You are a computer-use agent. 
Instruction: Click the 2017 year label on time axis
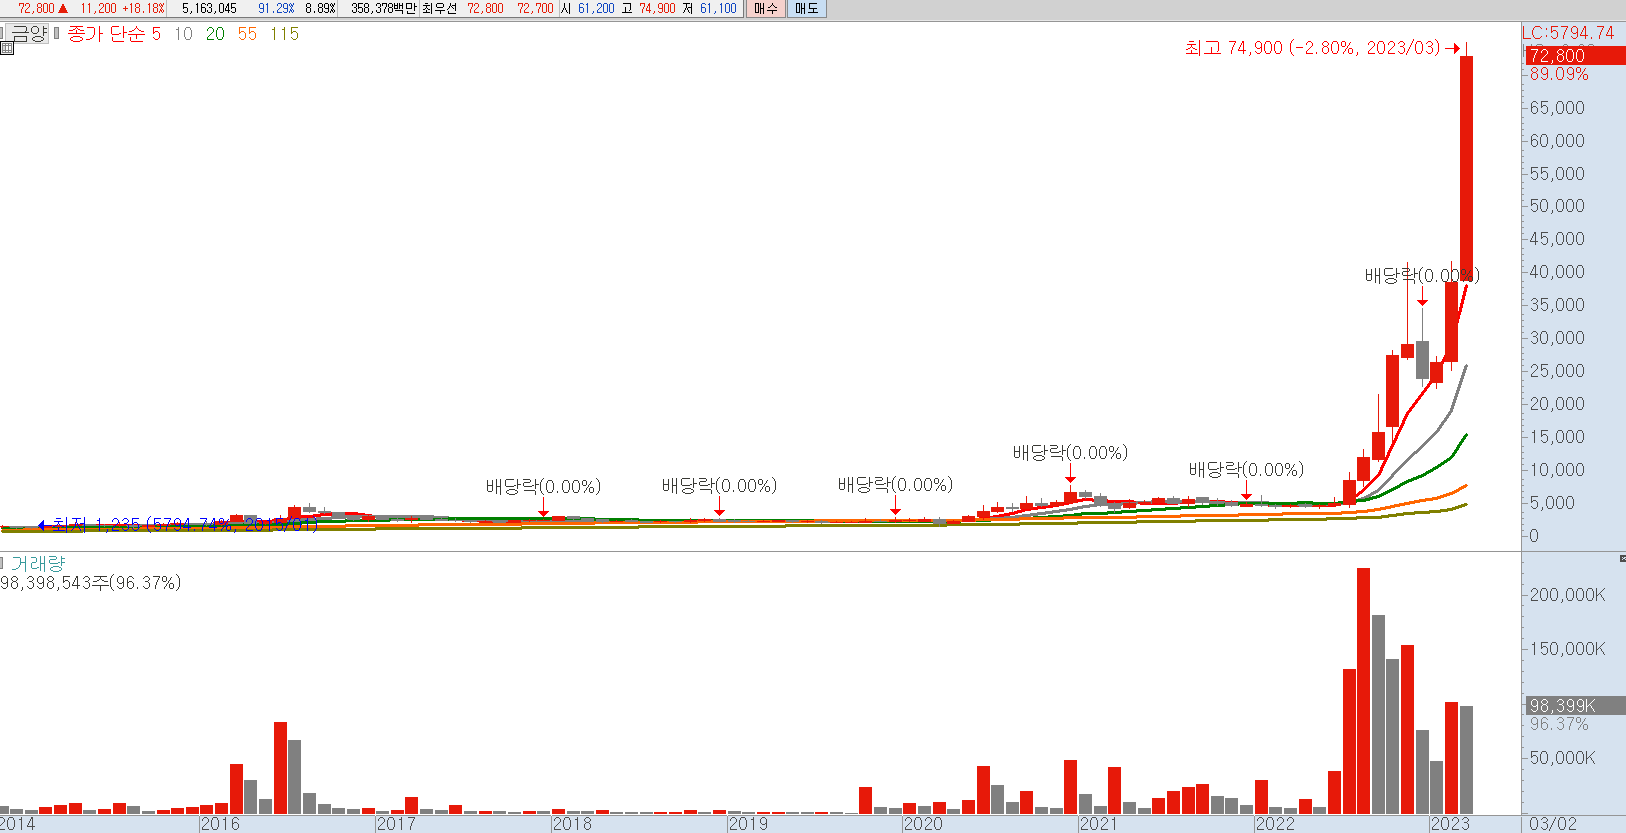[x=396, y=824]
